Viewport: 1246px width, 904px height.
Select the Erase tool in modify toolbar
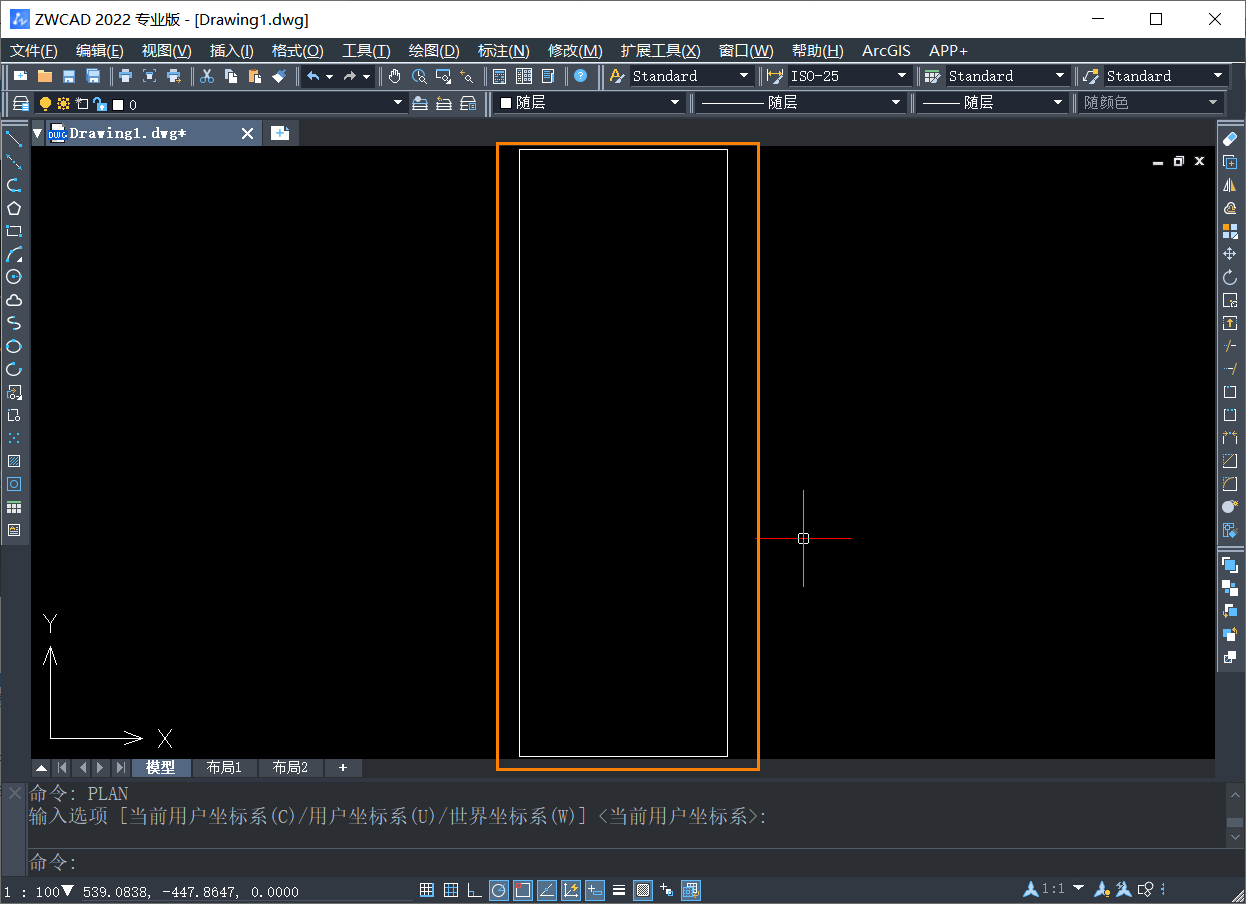click(x=1230, y=139)
